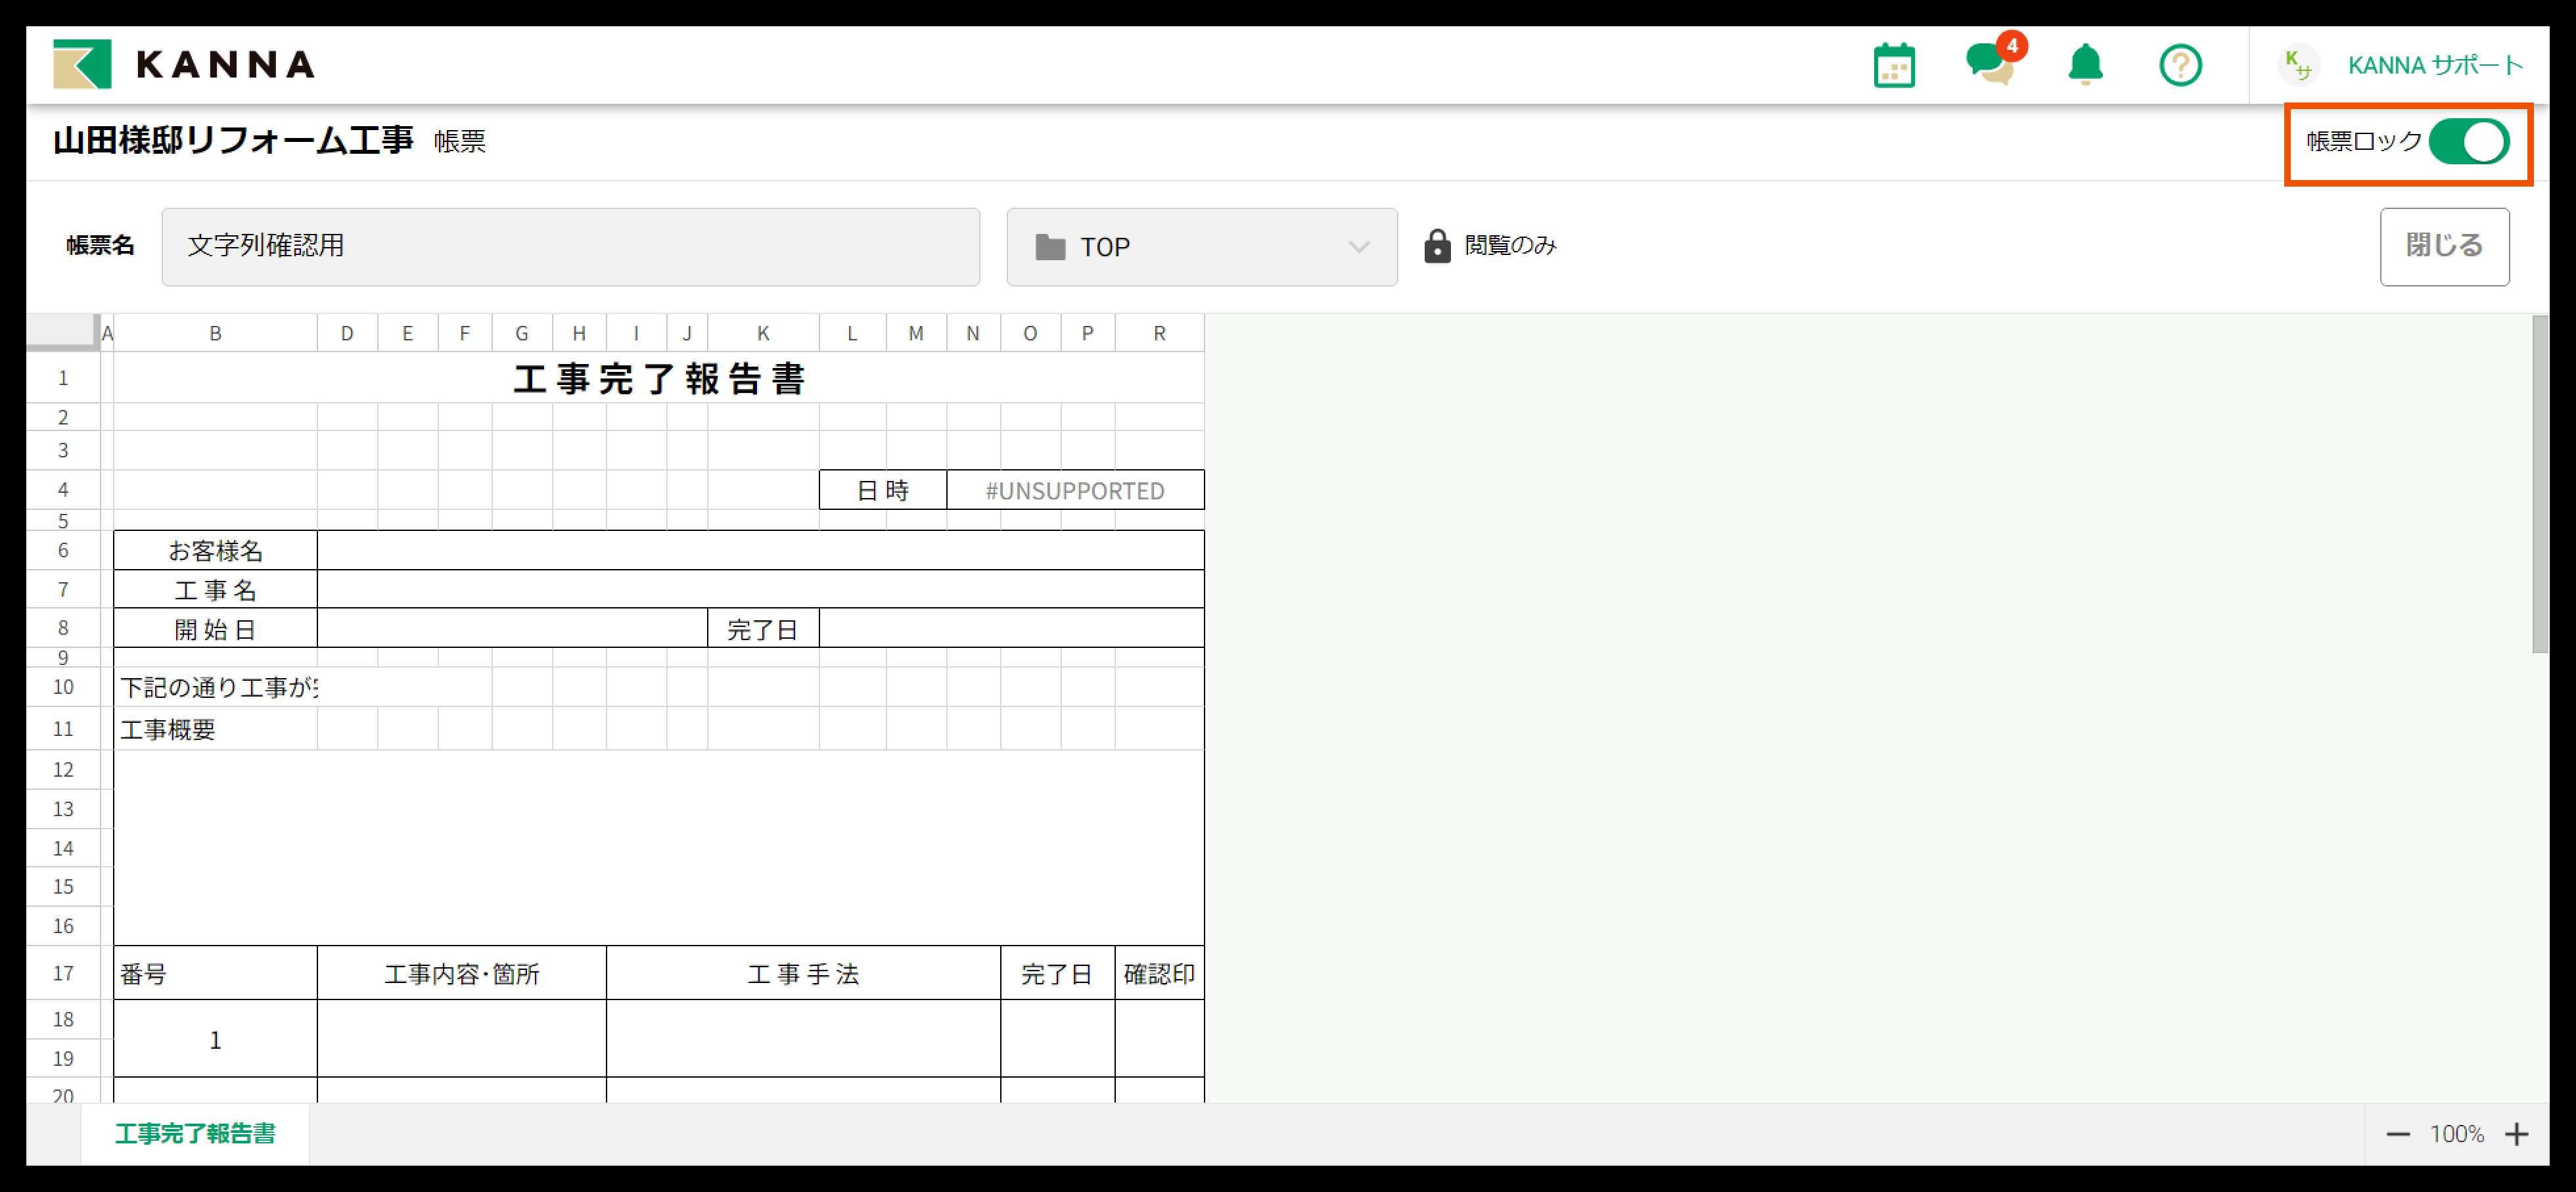Click the lock icon beside 閲覧のみ
The width and height of the screenshot is (2576, 1192).
point(1437,246)
